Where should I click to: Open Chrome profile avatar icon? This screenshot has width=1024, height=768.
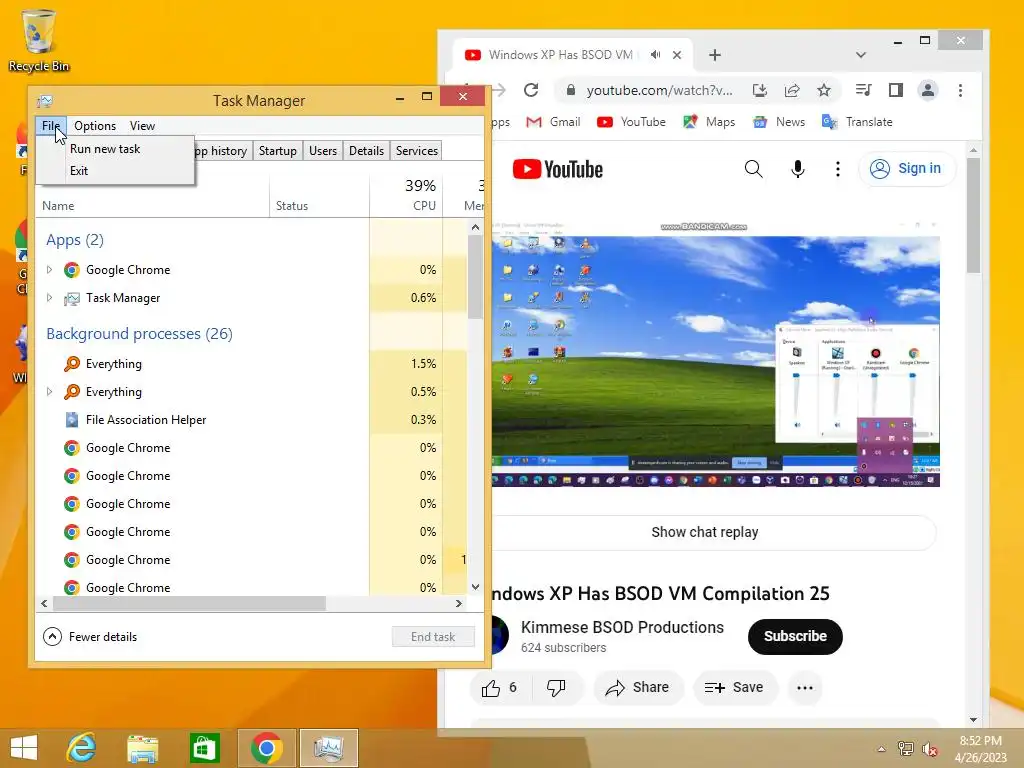tap(928, 90)
